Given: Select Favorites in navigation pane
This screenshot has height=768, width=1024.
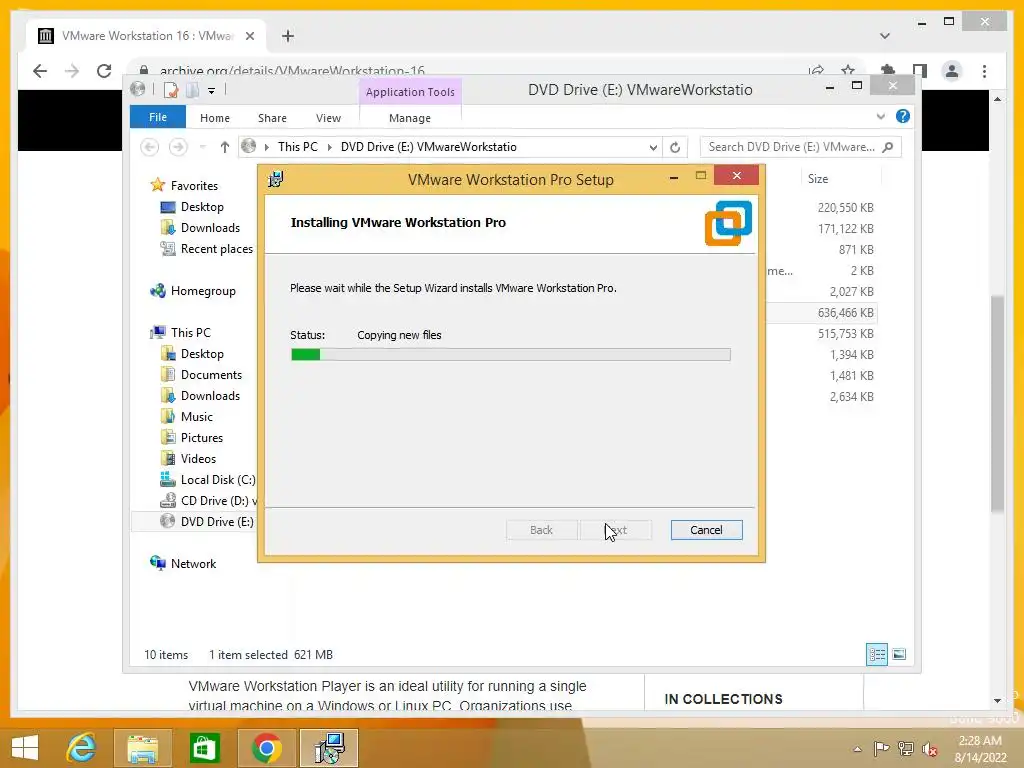Looking at the screenshot, I should [x=194, y=185].
